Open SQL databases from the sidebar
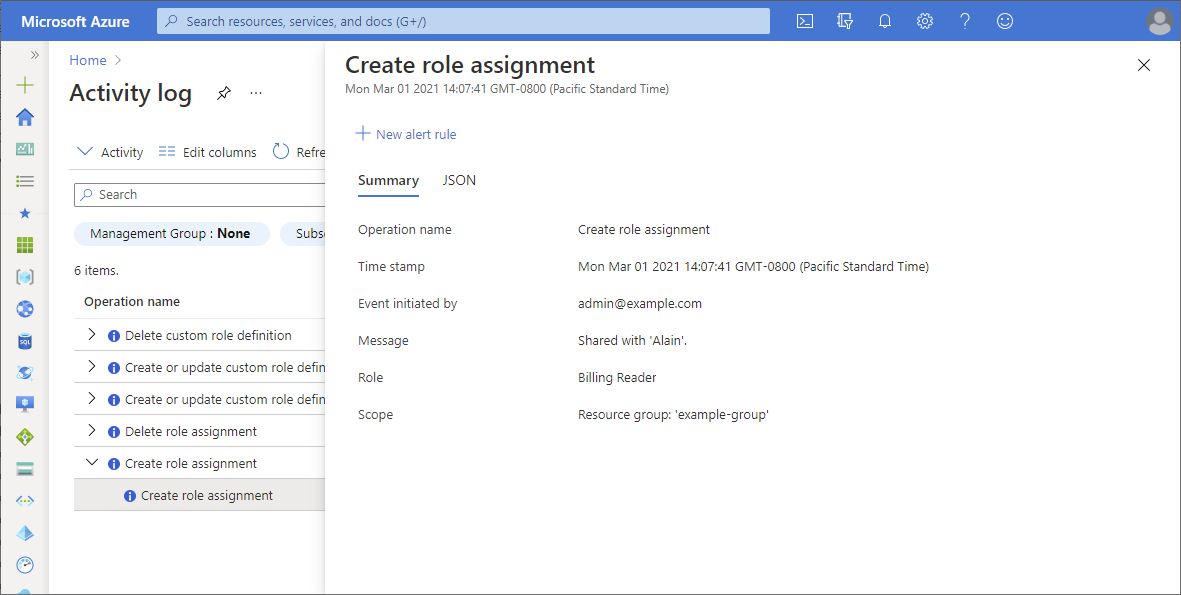 click(x=24, y=340)
